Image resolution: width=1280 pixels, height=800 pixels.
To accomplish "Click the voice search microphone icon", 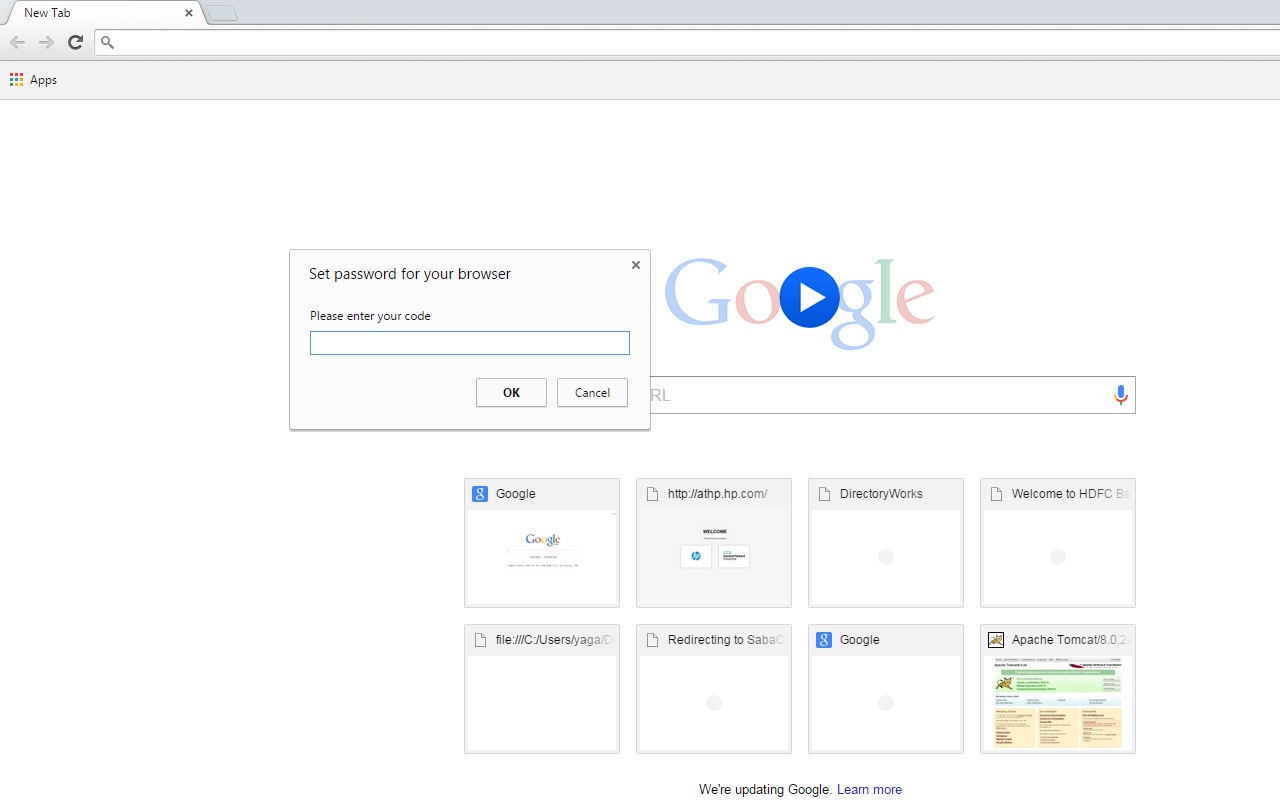I will tap(1120, 394).
